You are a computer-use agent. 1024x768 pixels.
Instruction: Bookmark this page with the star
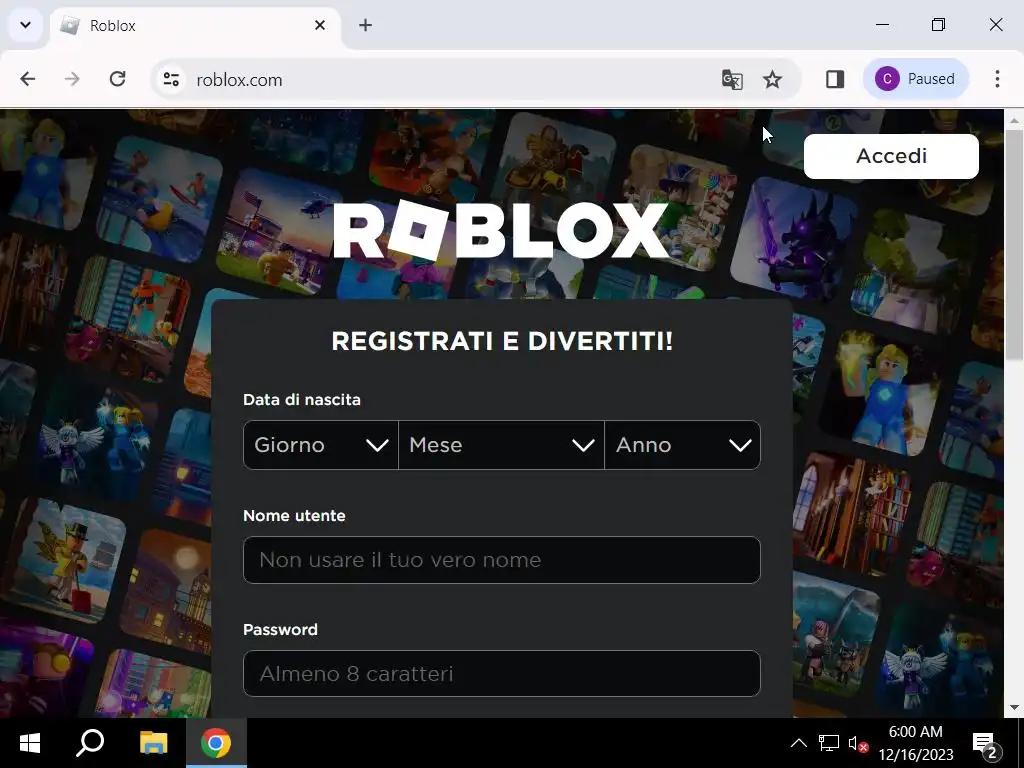773,80
